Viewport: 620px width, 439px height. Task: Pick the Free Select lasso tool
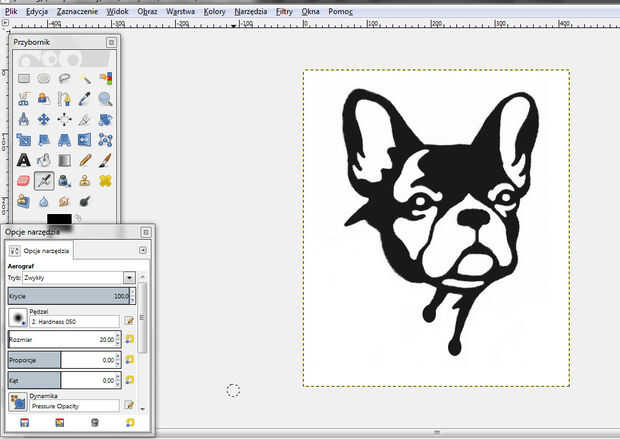coord(65,78)
